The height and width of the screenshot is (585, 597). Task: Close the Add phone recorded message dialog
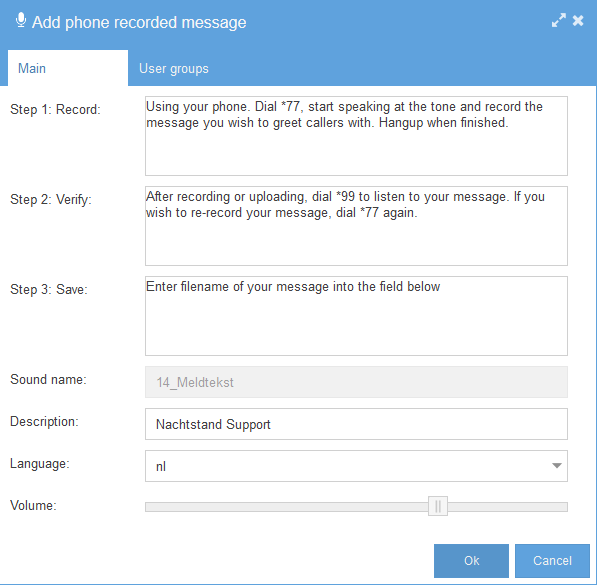coord(578,21)
